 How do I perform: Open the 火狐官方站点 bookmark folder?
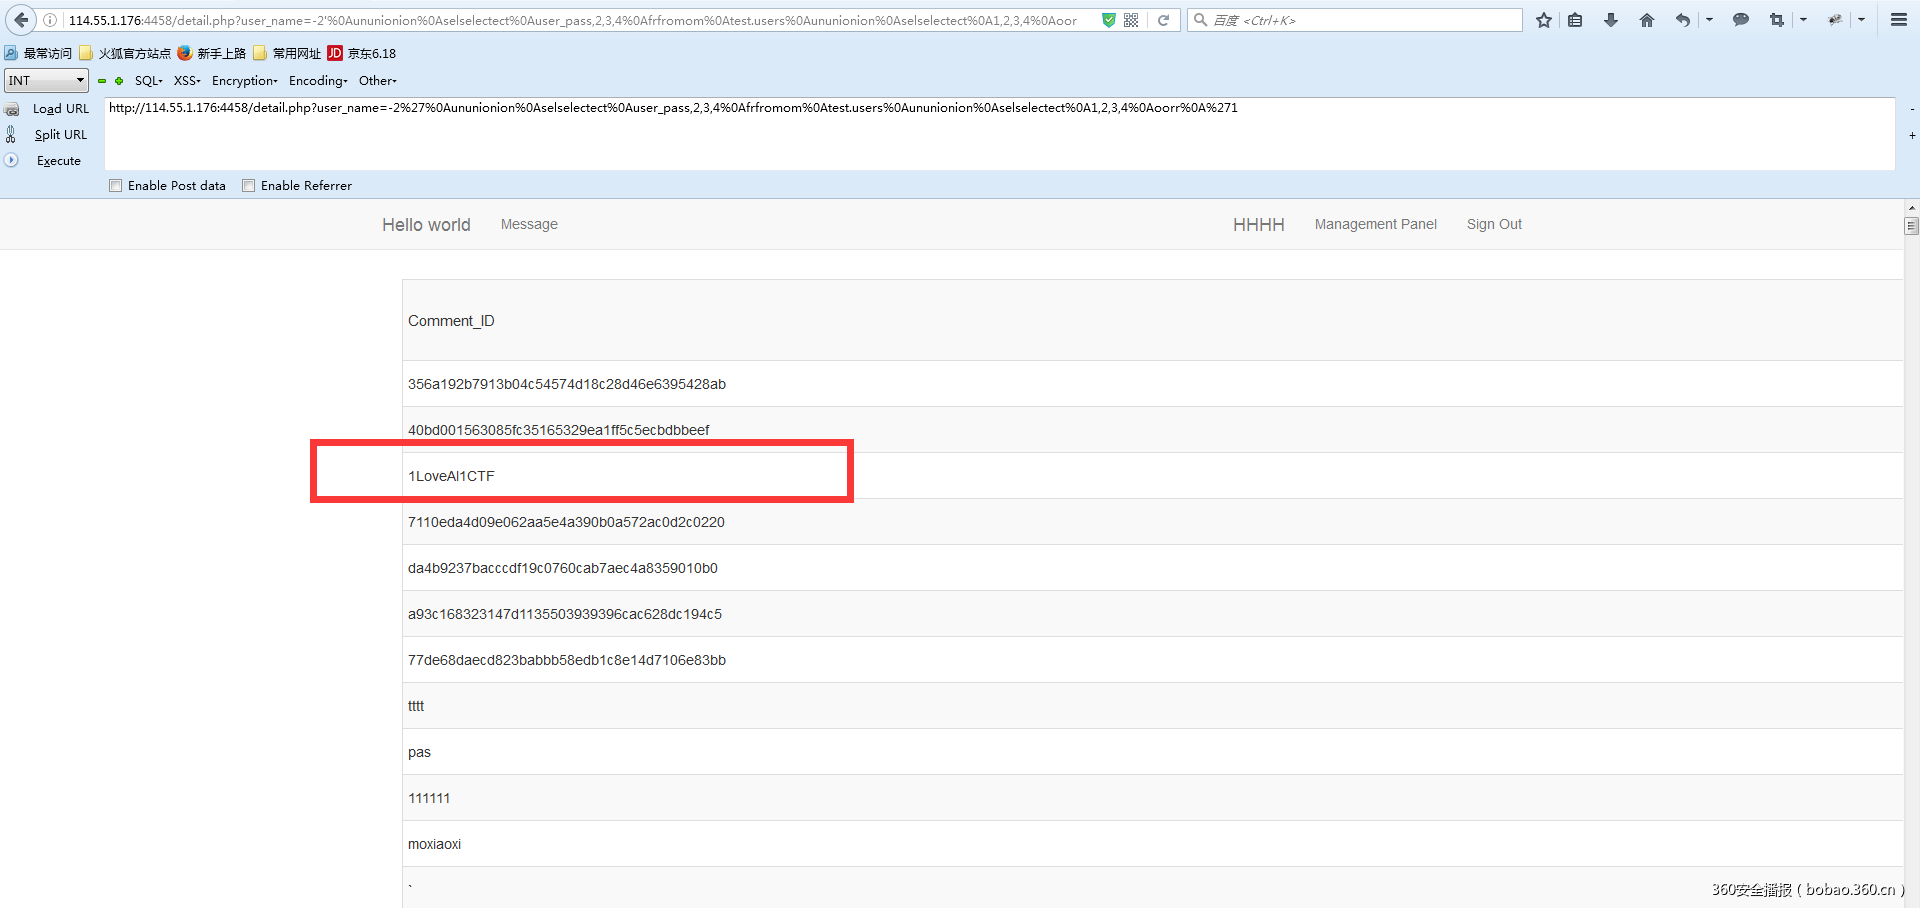point(126,54)
